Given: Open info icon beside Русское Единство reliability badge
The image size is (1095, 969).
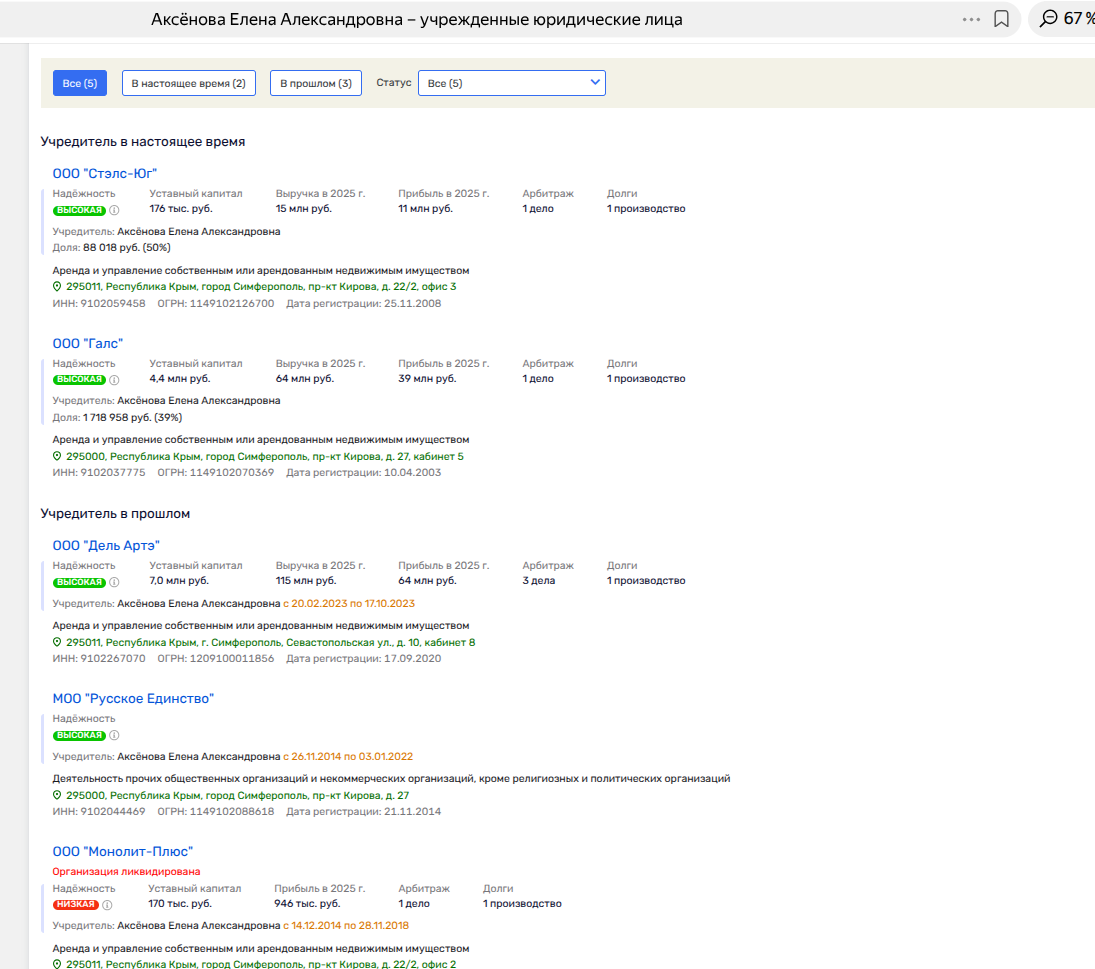Looking at the screenshot, I should pos(115,735).
